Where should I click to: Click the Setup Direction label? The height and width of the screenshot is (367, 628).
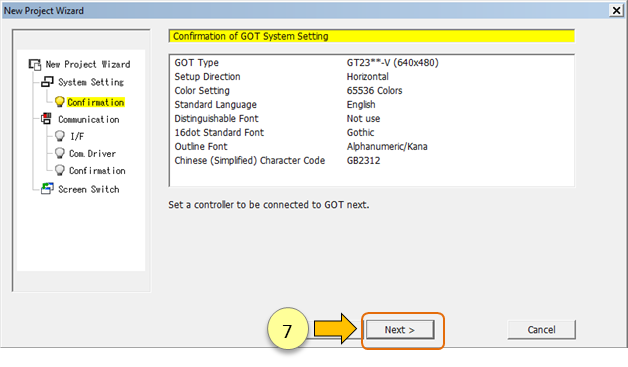pyautogui.click(x=207, y=77)
